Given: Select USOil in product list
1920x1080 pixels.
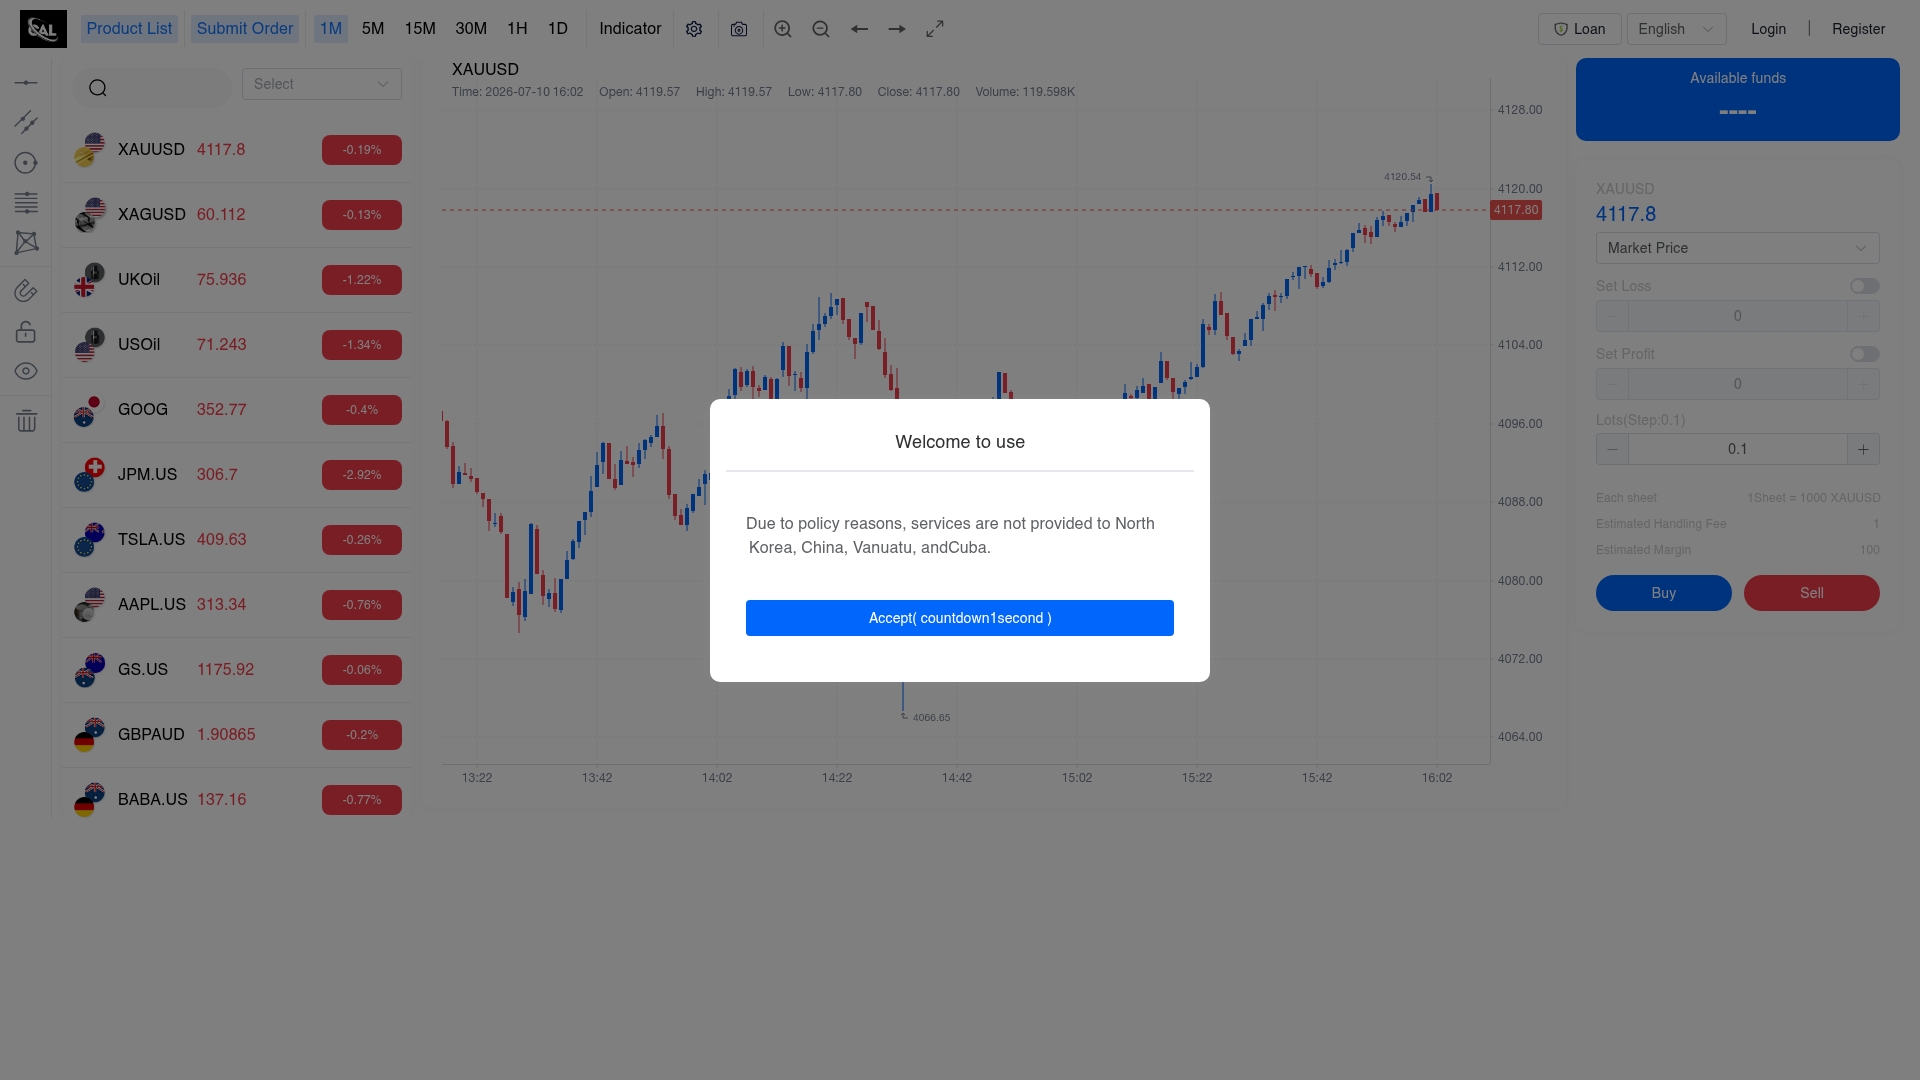Looking at the screenshot, I should [237, 345].
